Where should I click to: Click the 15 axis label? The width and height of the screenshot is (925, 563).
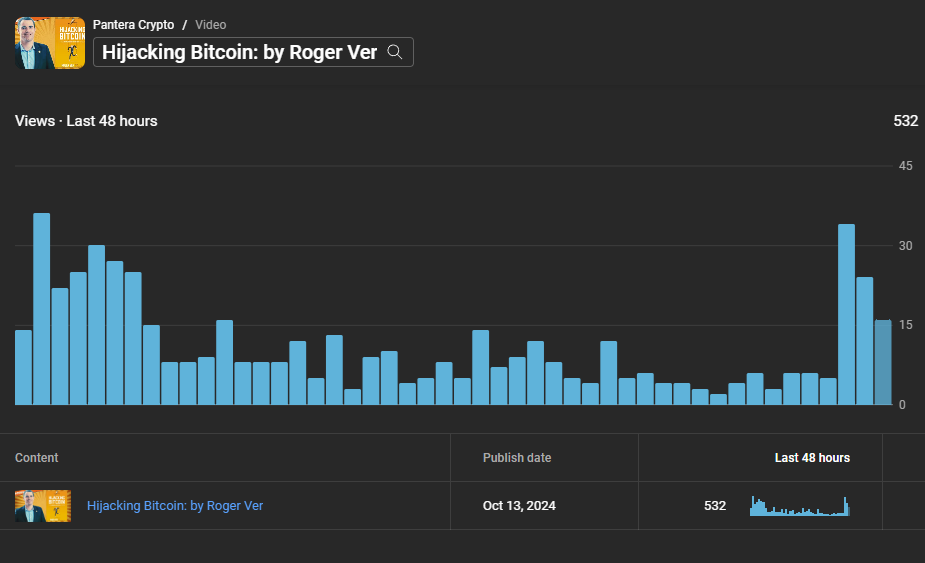click(906, 325)
